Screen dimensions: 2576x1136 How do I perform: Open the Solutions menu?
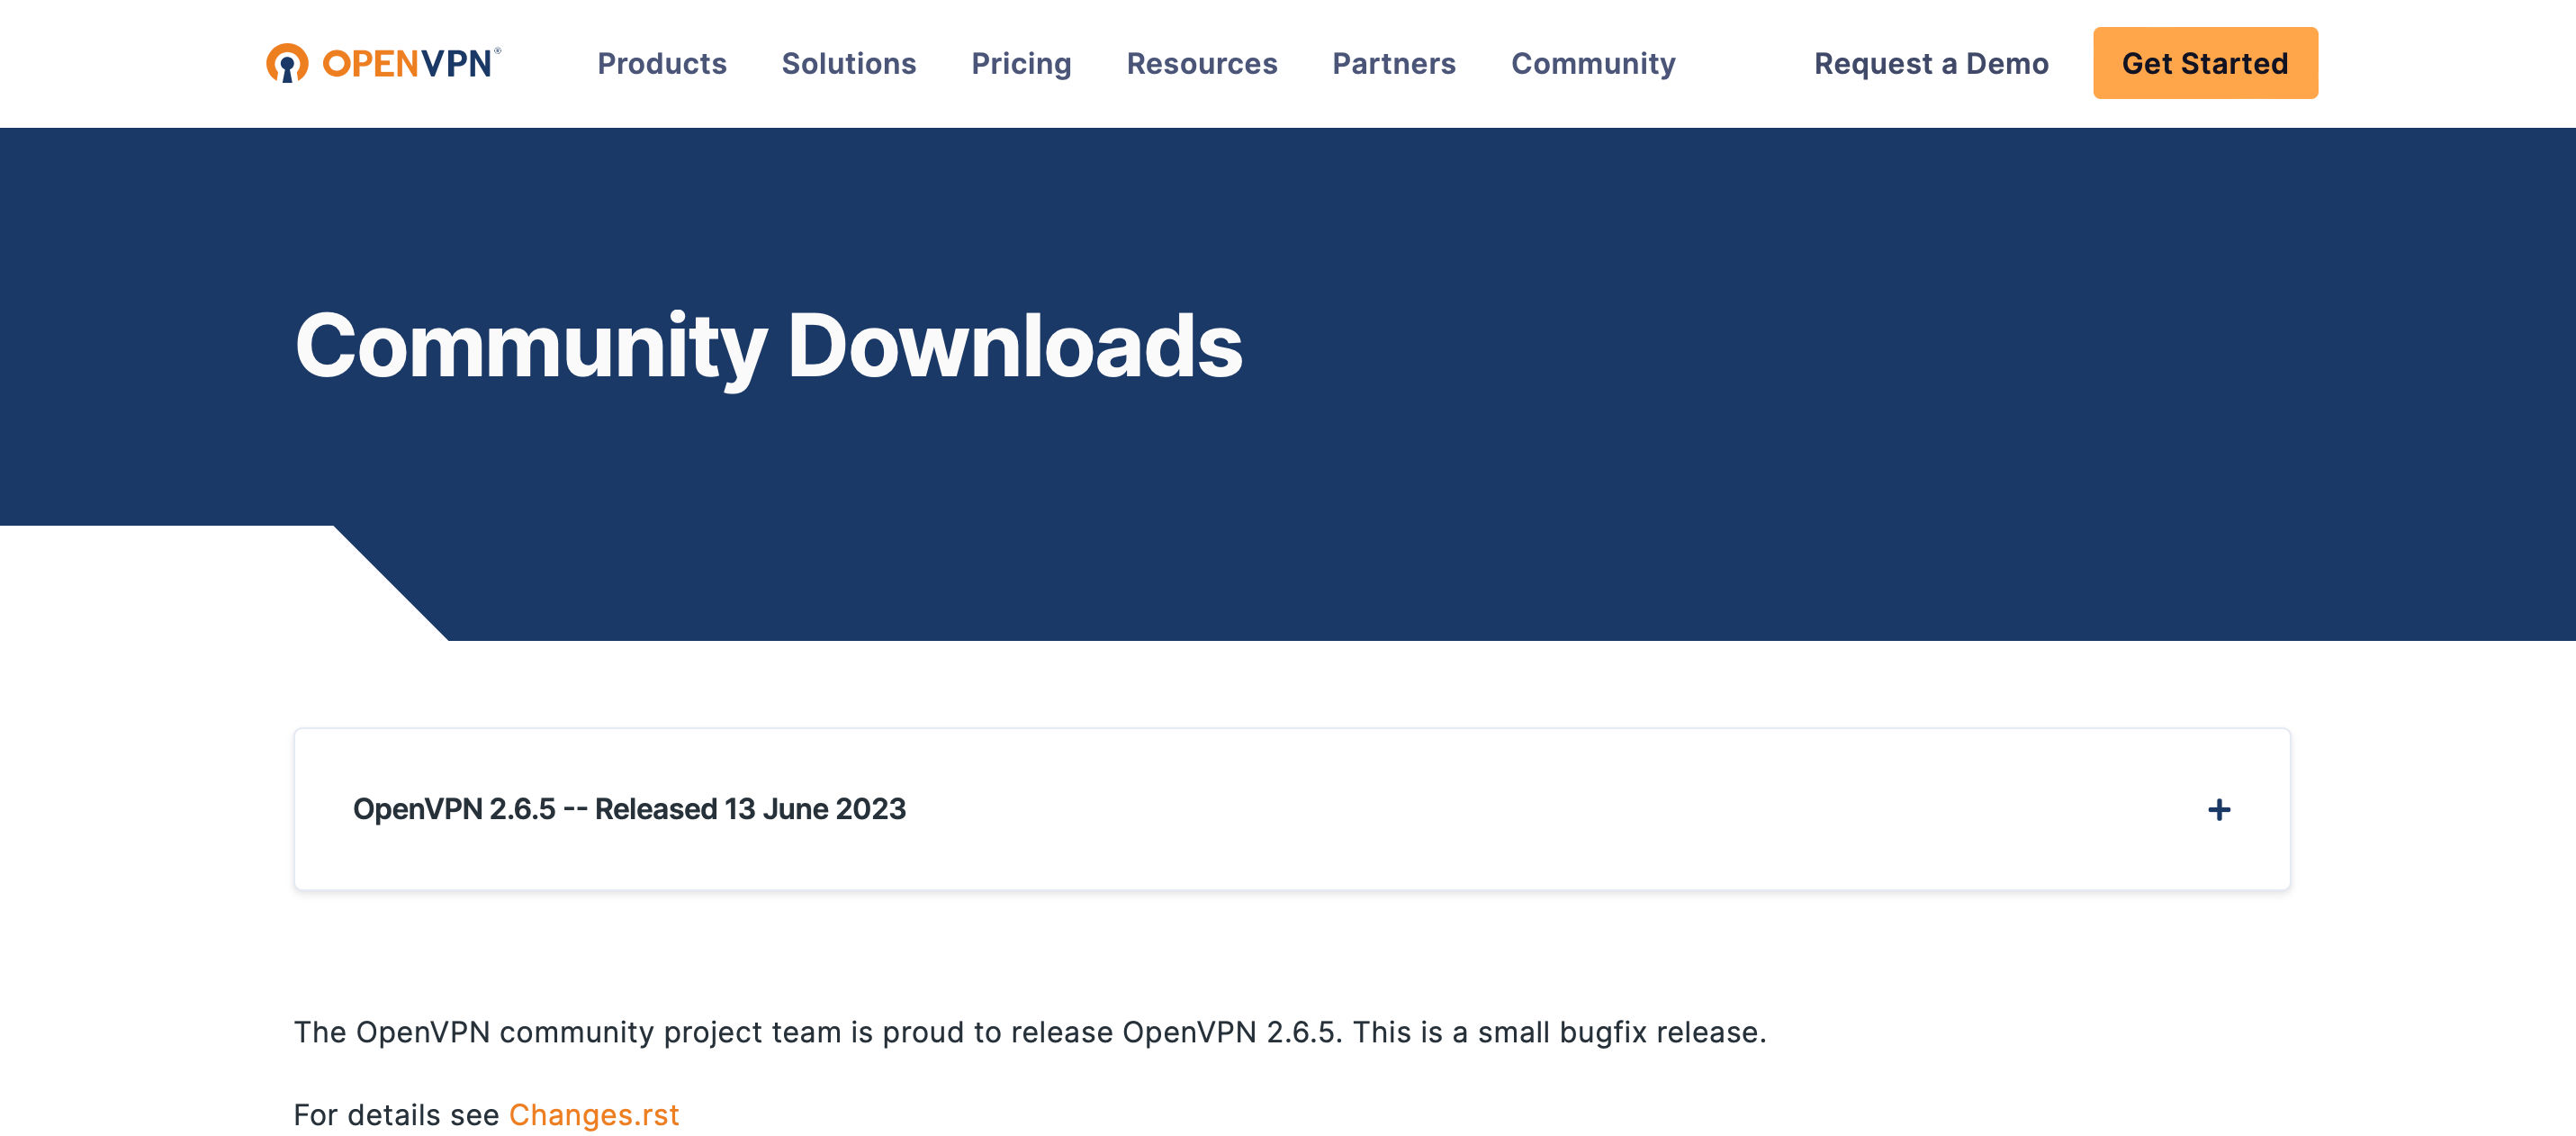pyautogui.click(x=848, y=63)
